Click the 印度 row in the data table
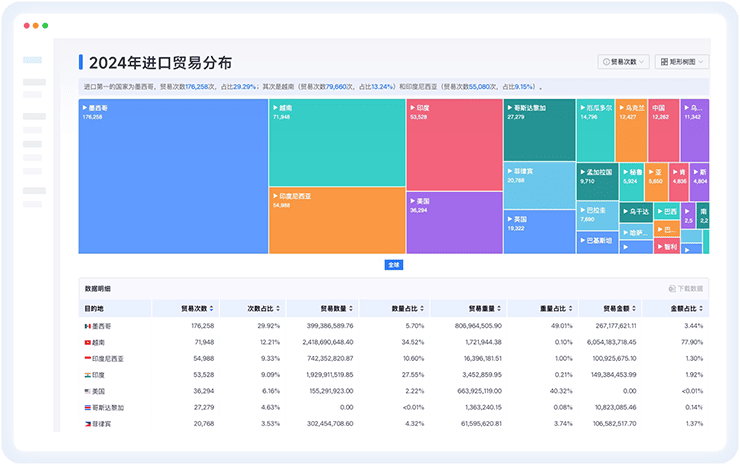This screenshot has width=740, height=465. pyautogui.click(x=100, y=374)
